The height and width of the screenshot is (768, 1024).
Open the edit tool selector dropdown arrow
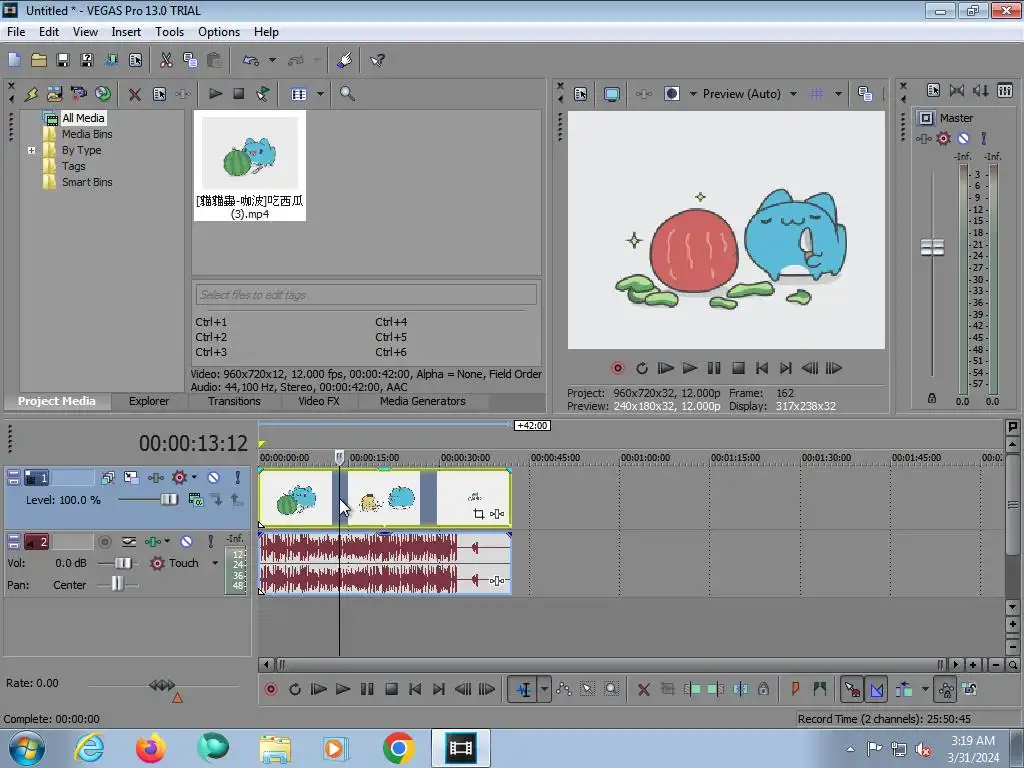pyautogui.click(x=544, y=689)
